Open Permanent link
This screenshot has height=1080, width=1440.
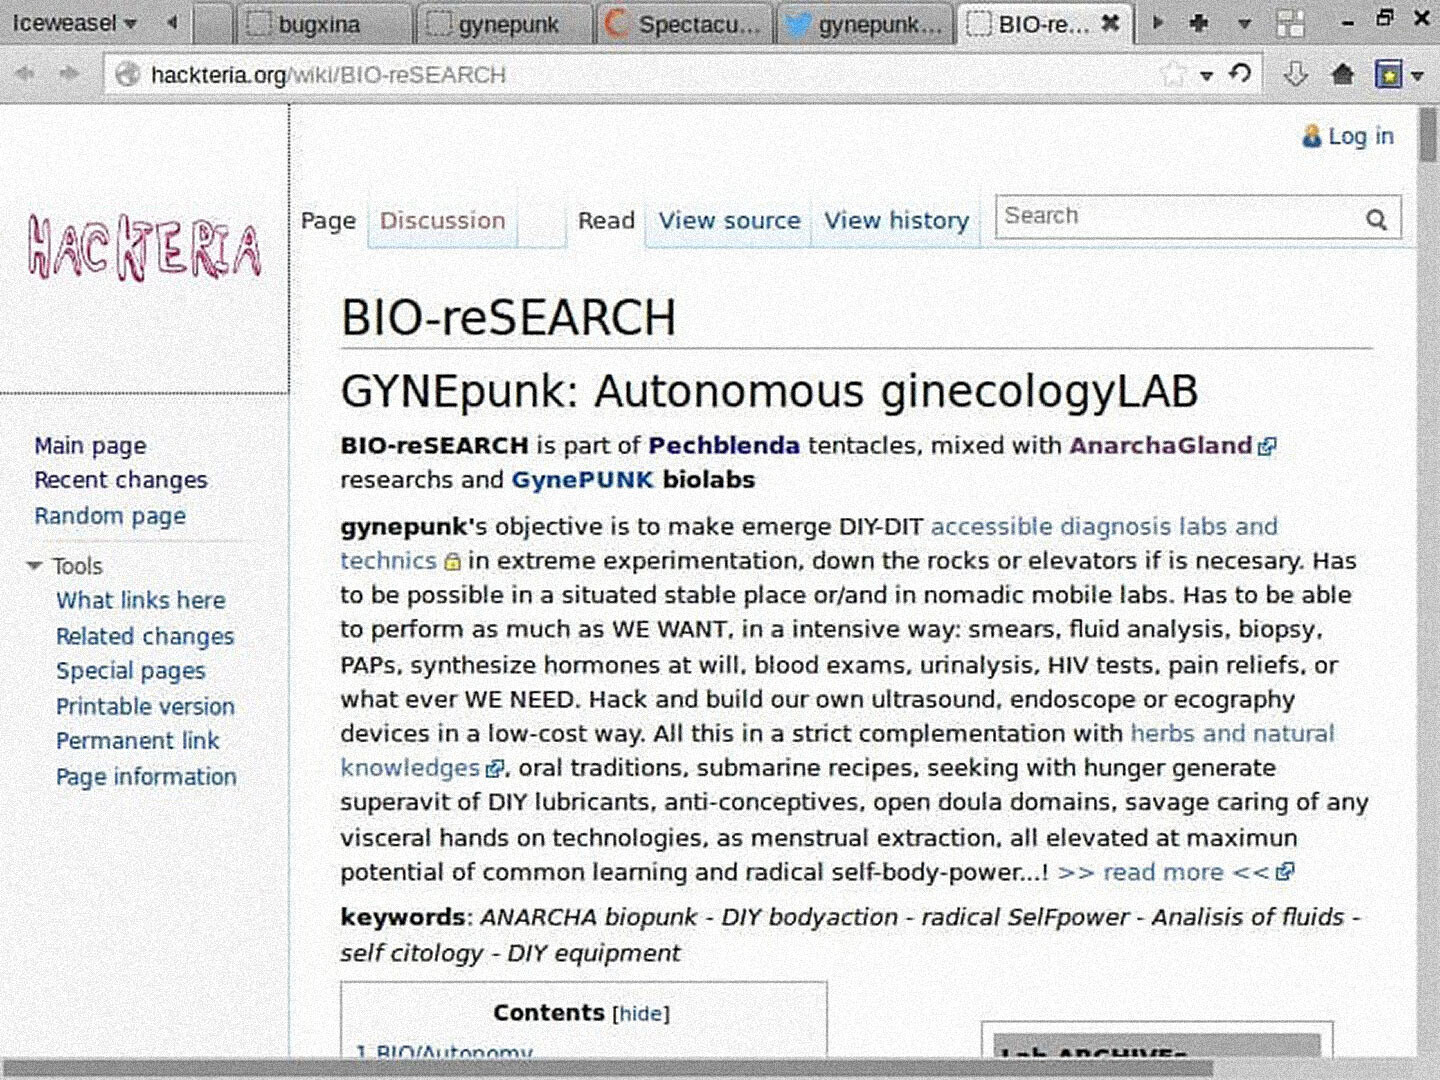click(137, 741)
